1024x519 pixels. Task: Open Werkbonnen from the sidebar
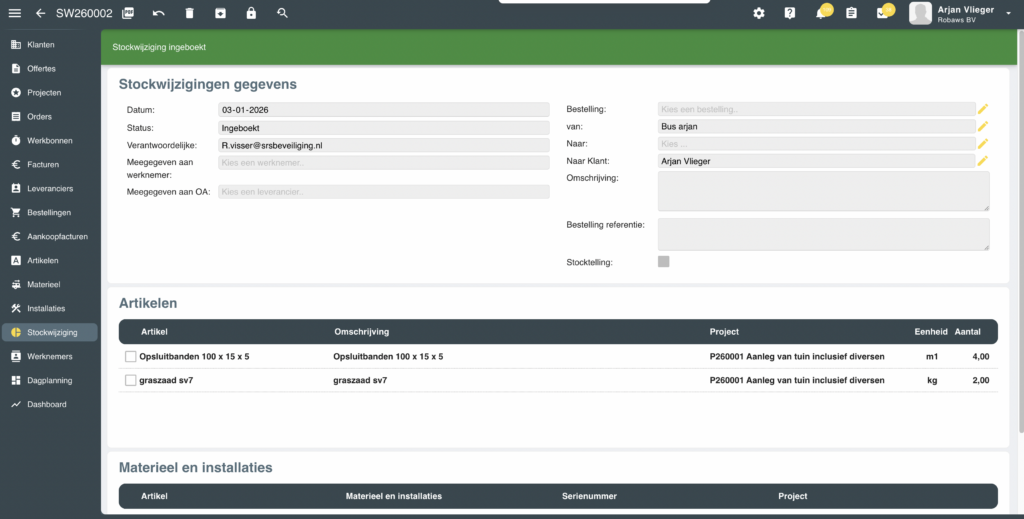click(49, 141)
